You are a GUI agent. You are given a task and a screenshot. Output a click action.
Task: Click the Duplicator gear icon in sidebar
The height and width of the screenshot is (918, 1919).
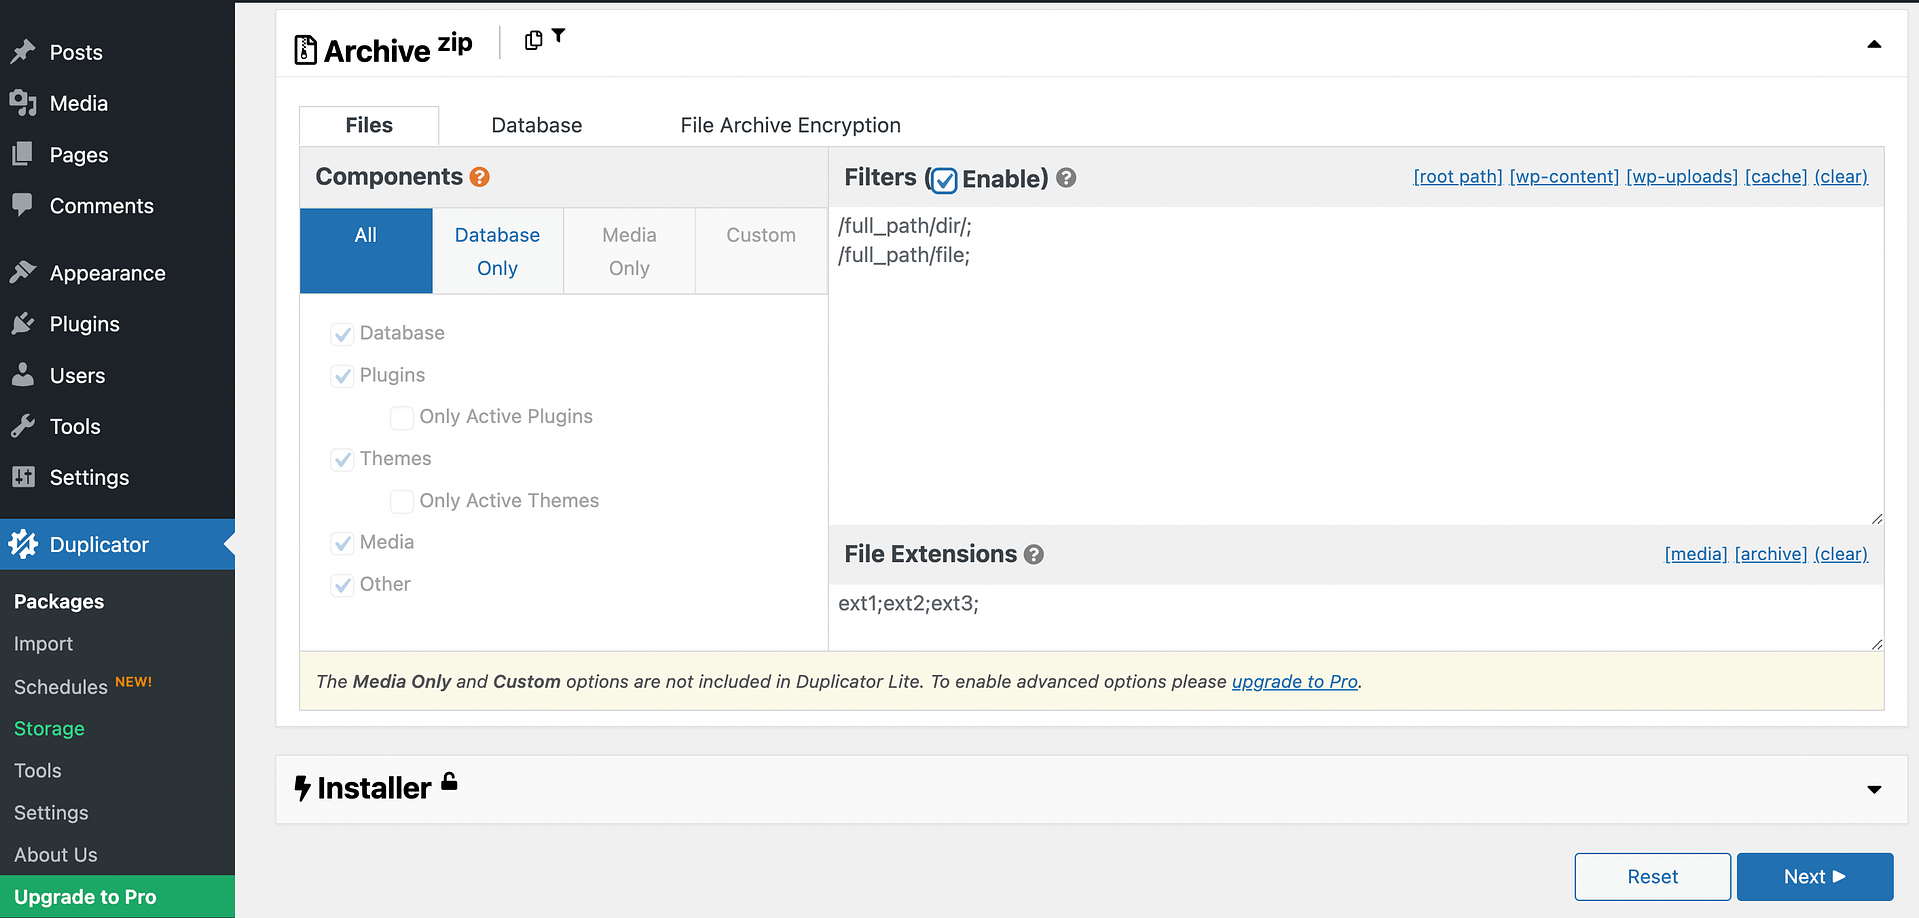pos(23,544)
